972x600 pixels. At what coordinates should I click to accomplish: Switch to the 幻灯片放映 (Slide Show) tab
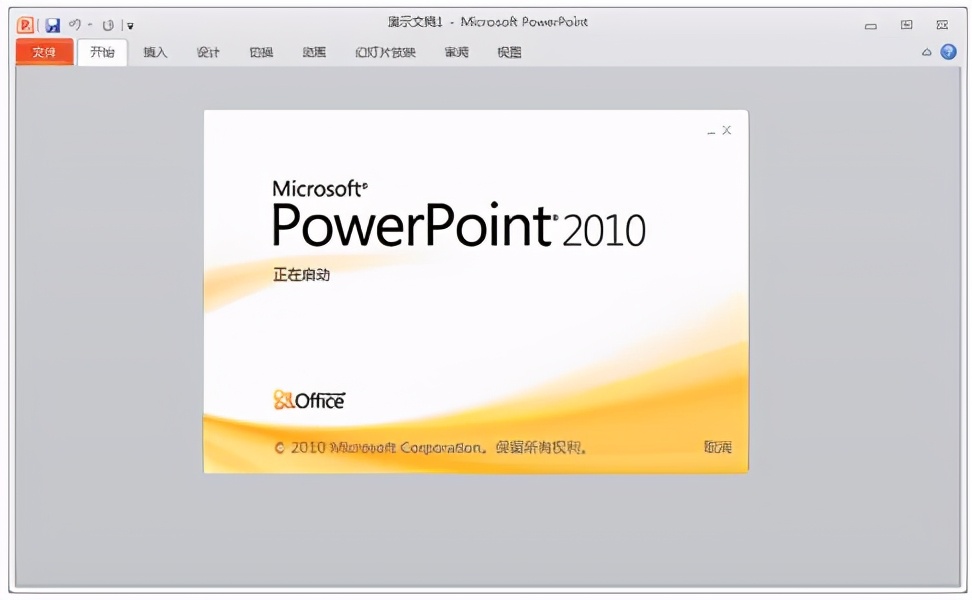[385, 52]
